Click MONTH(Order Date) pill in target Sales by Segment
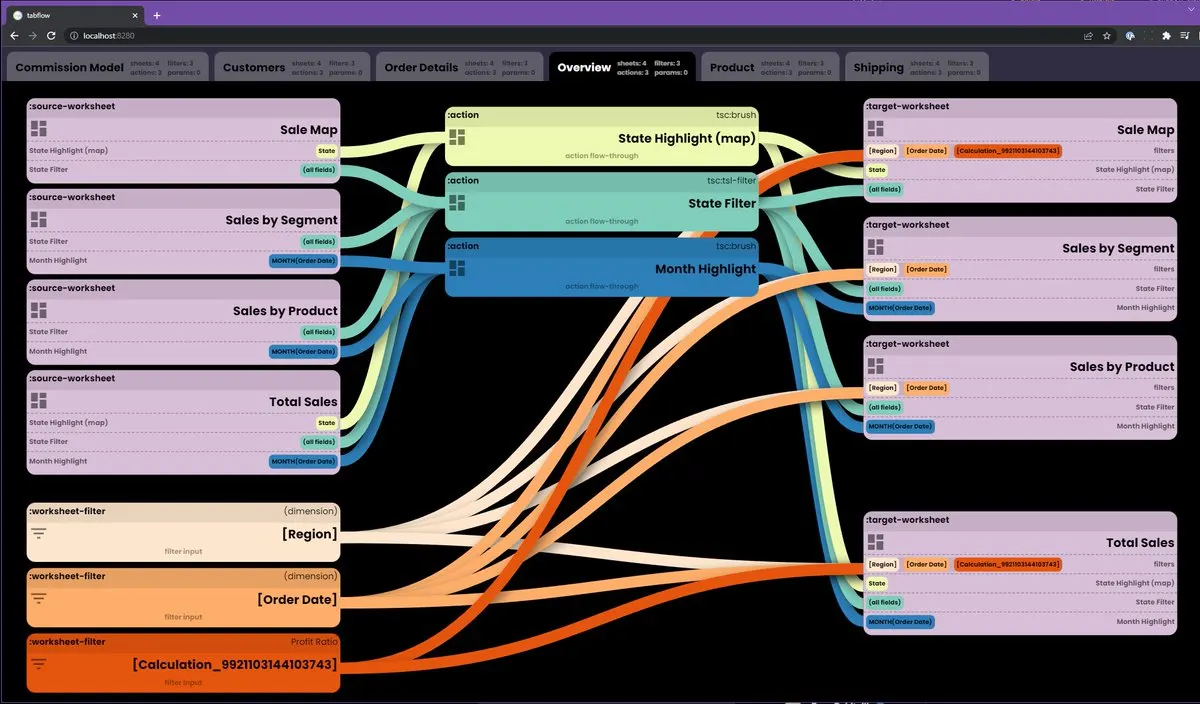1200x704 pixels. click(900, 308)
